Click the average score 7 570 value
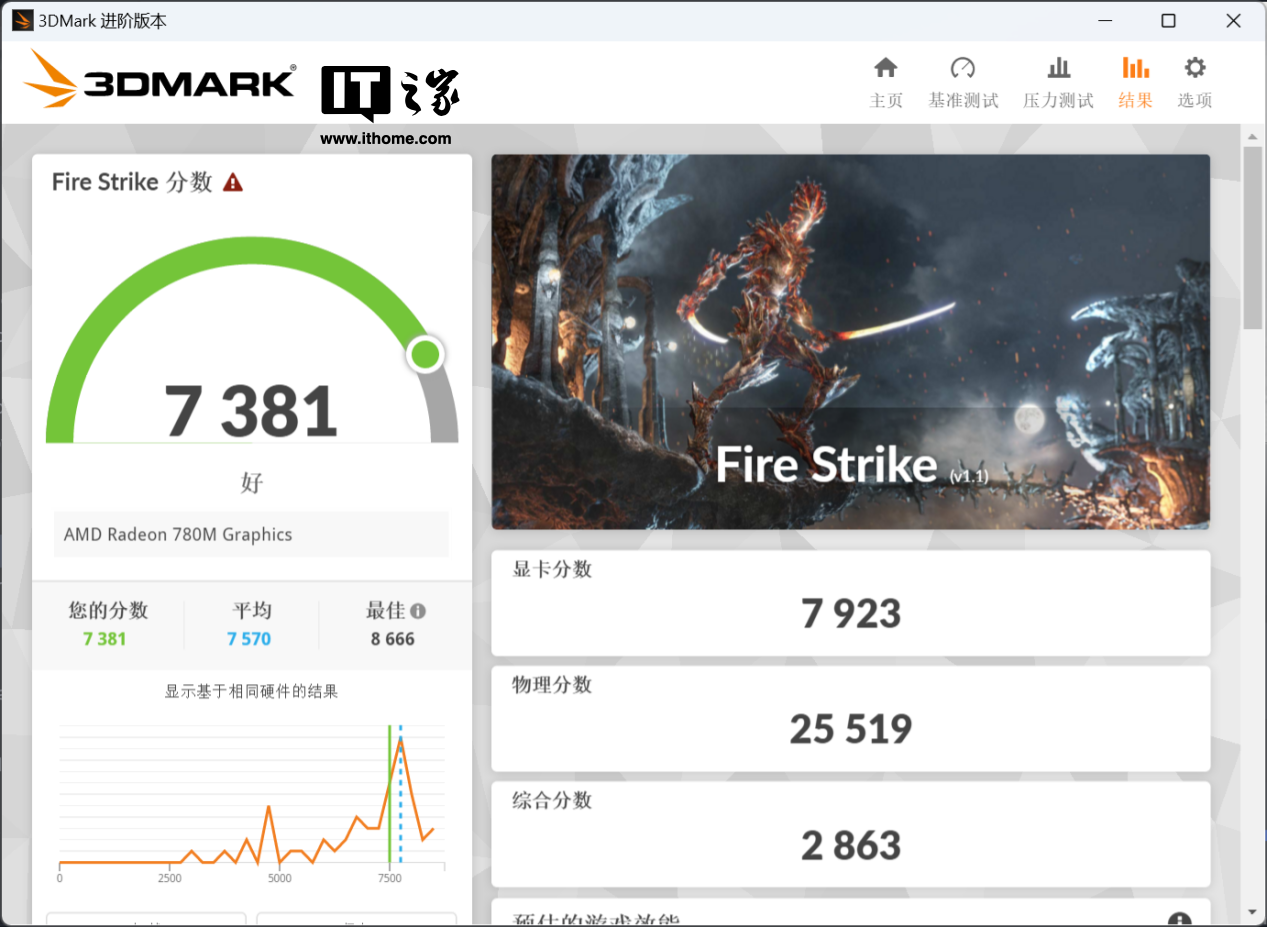 pos(249,639)
